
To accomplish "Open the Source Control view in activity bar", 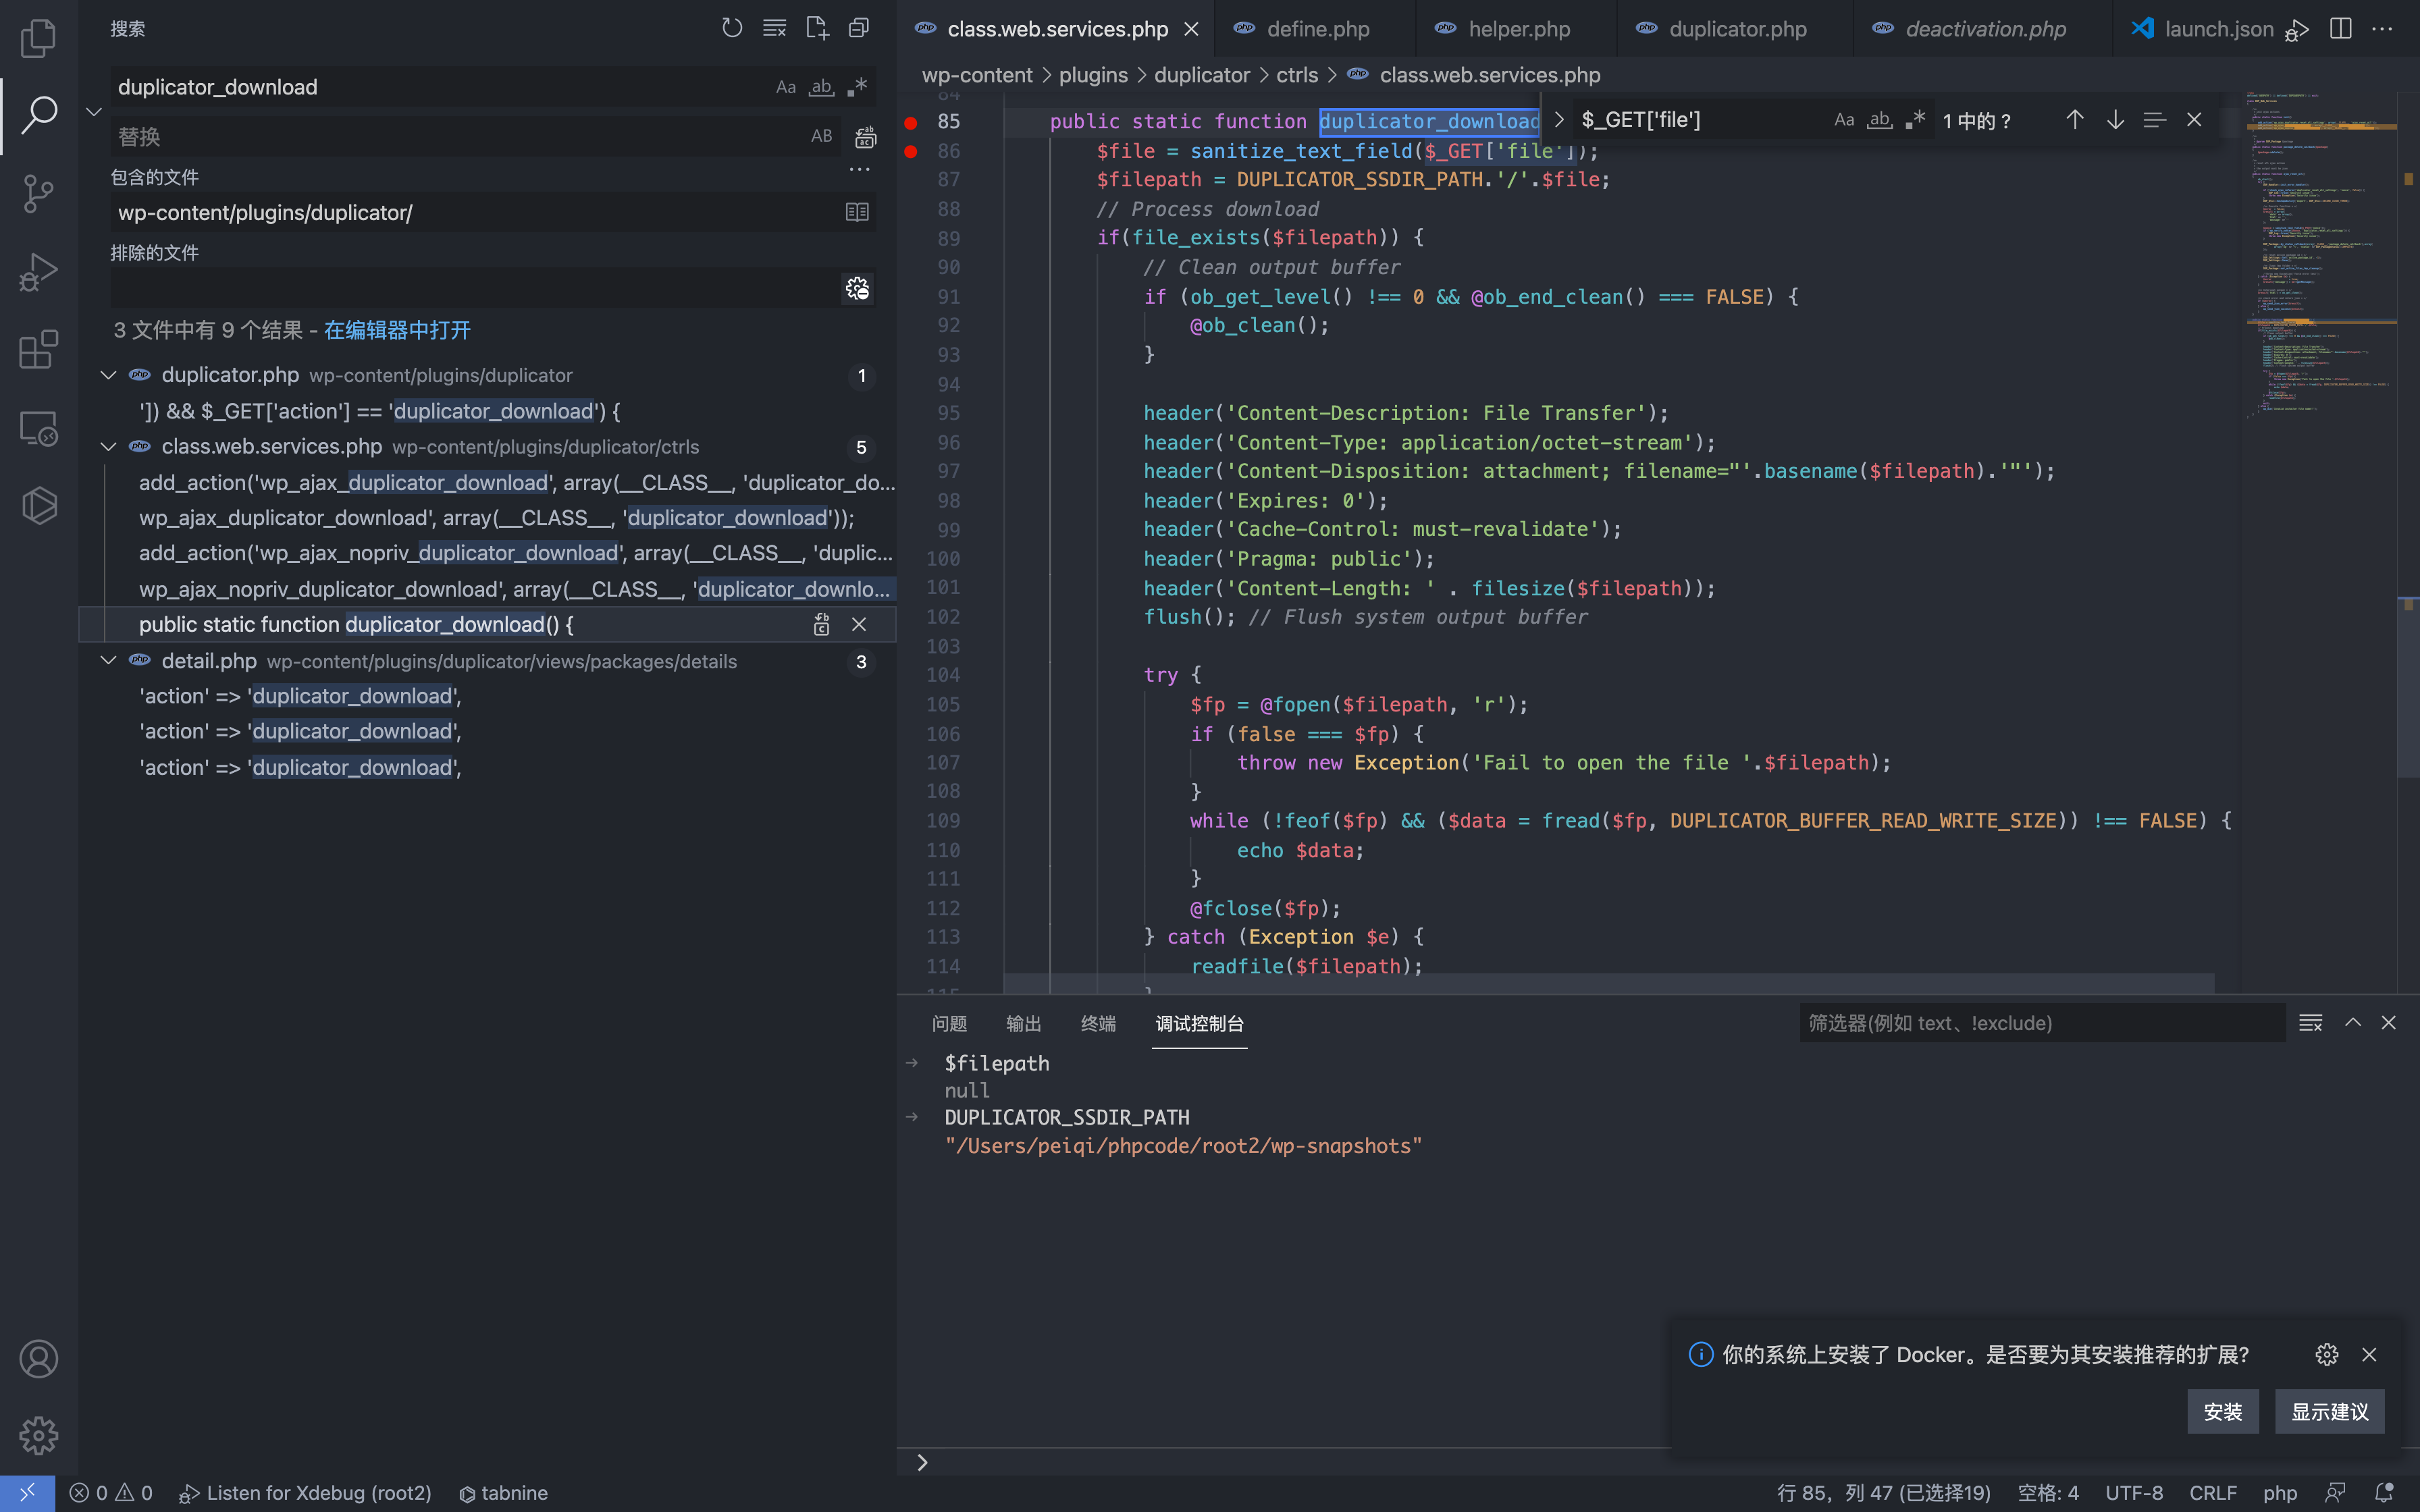I will (x=38, y=193).
